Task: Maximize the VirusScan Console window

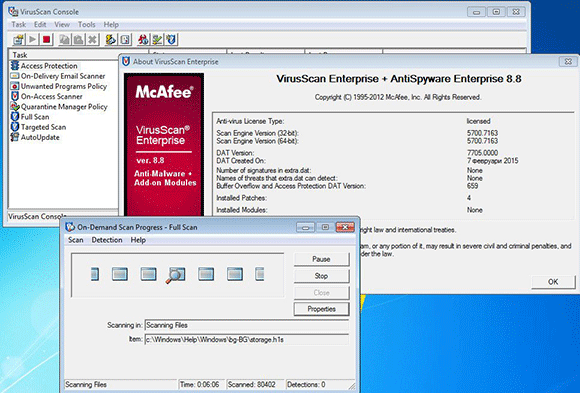Action: click(496, 12)
